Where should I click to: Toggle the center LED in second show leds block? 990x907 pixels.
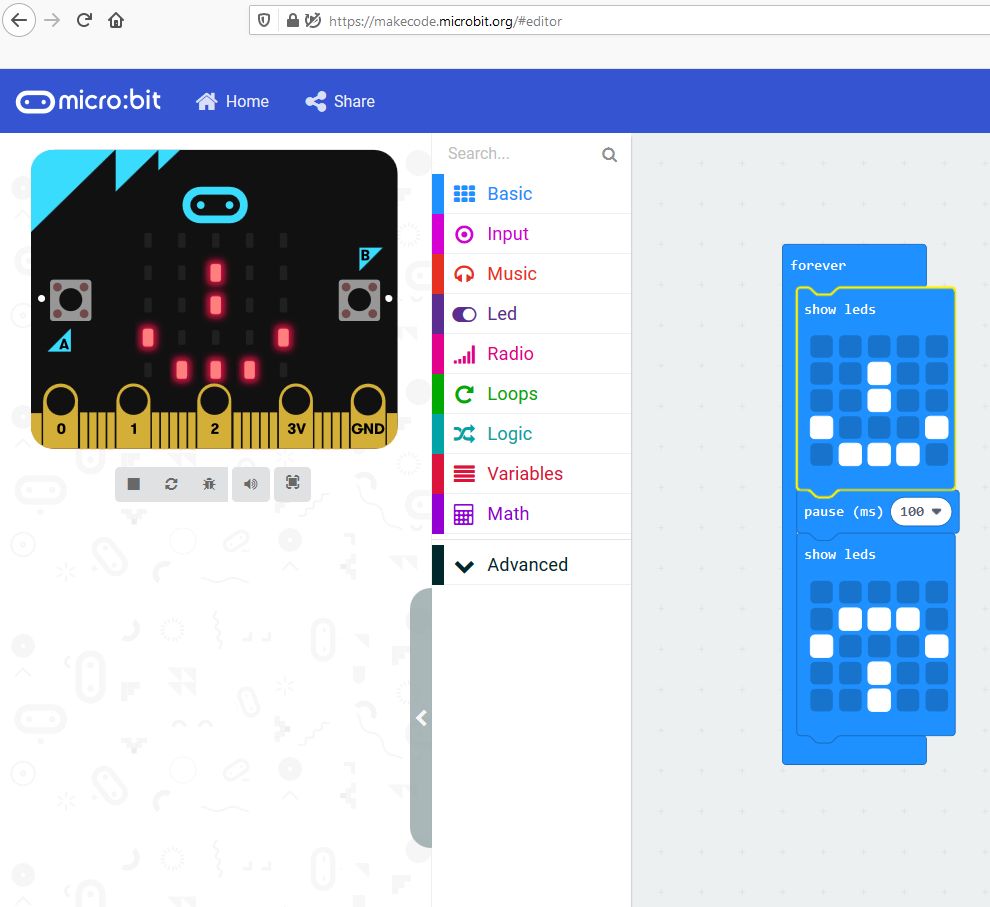(x=878, y=646)
